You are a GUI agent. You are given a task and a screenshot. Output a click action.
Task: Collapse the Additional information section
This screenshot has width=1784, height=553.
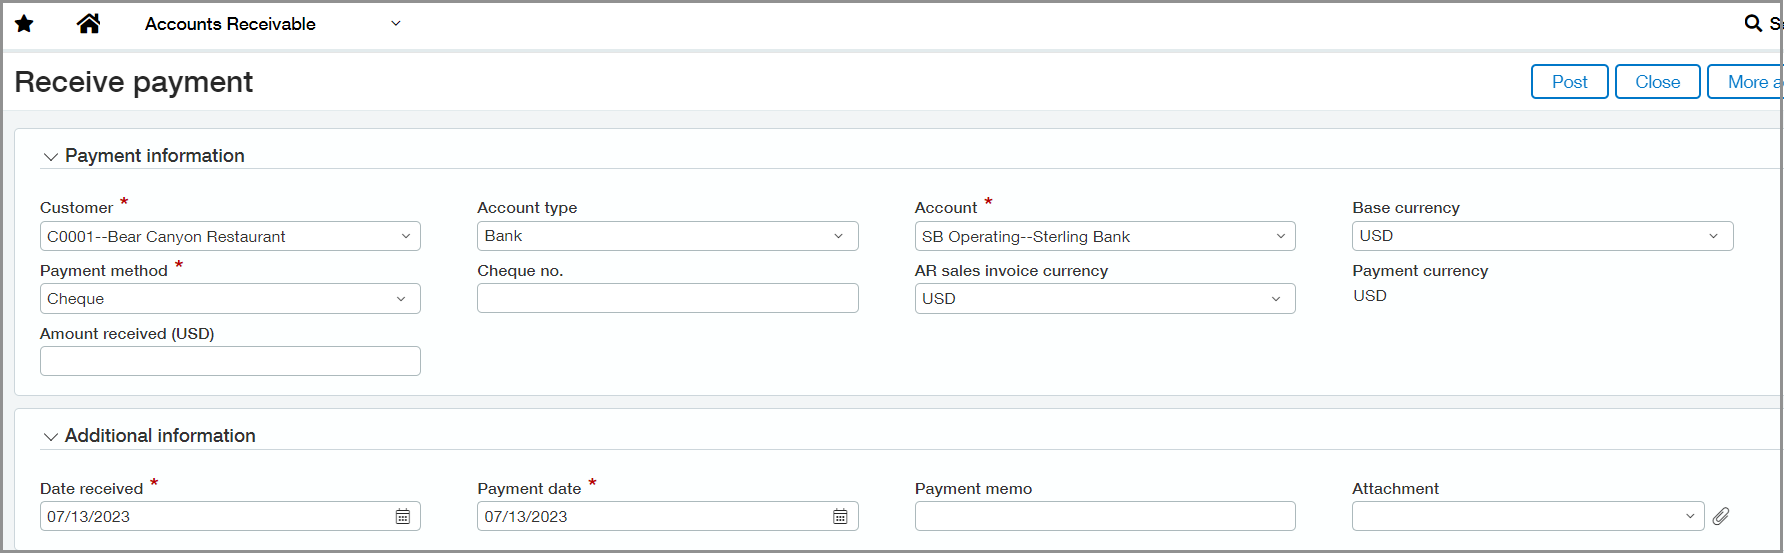[51, 437]
